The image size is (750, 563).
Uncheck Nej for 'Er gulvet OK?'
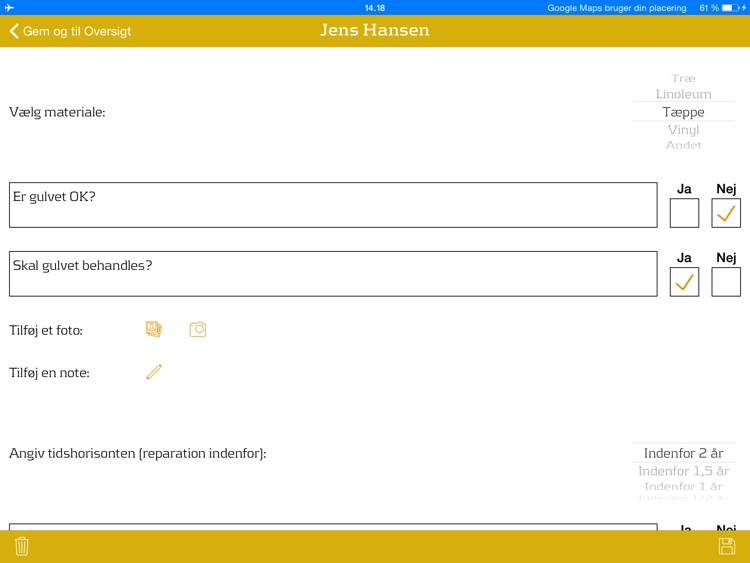point(726,213)
